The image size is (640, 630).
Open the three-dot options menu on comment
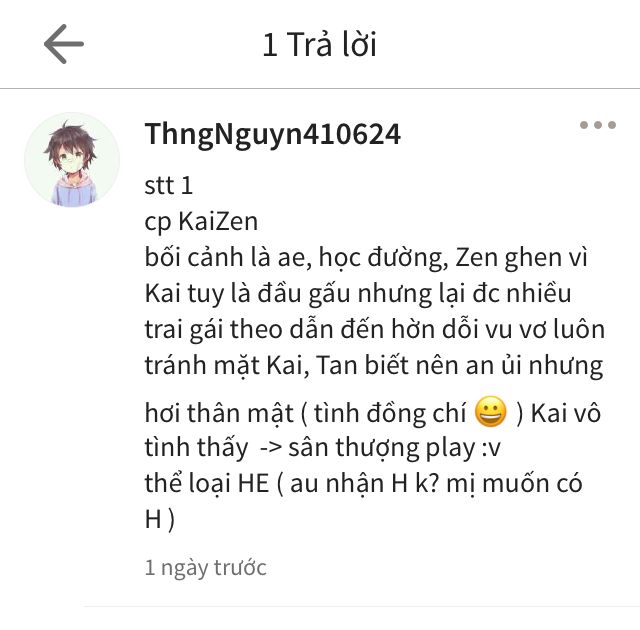[x=598, y=125]
